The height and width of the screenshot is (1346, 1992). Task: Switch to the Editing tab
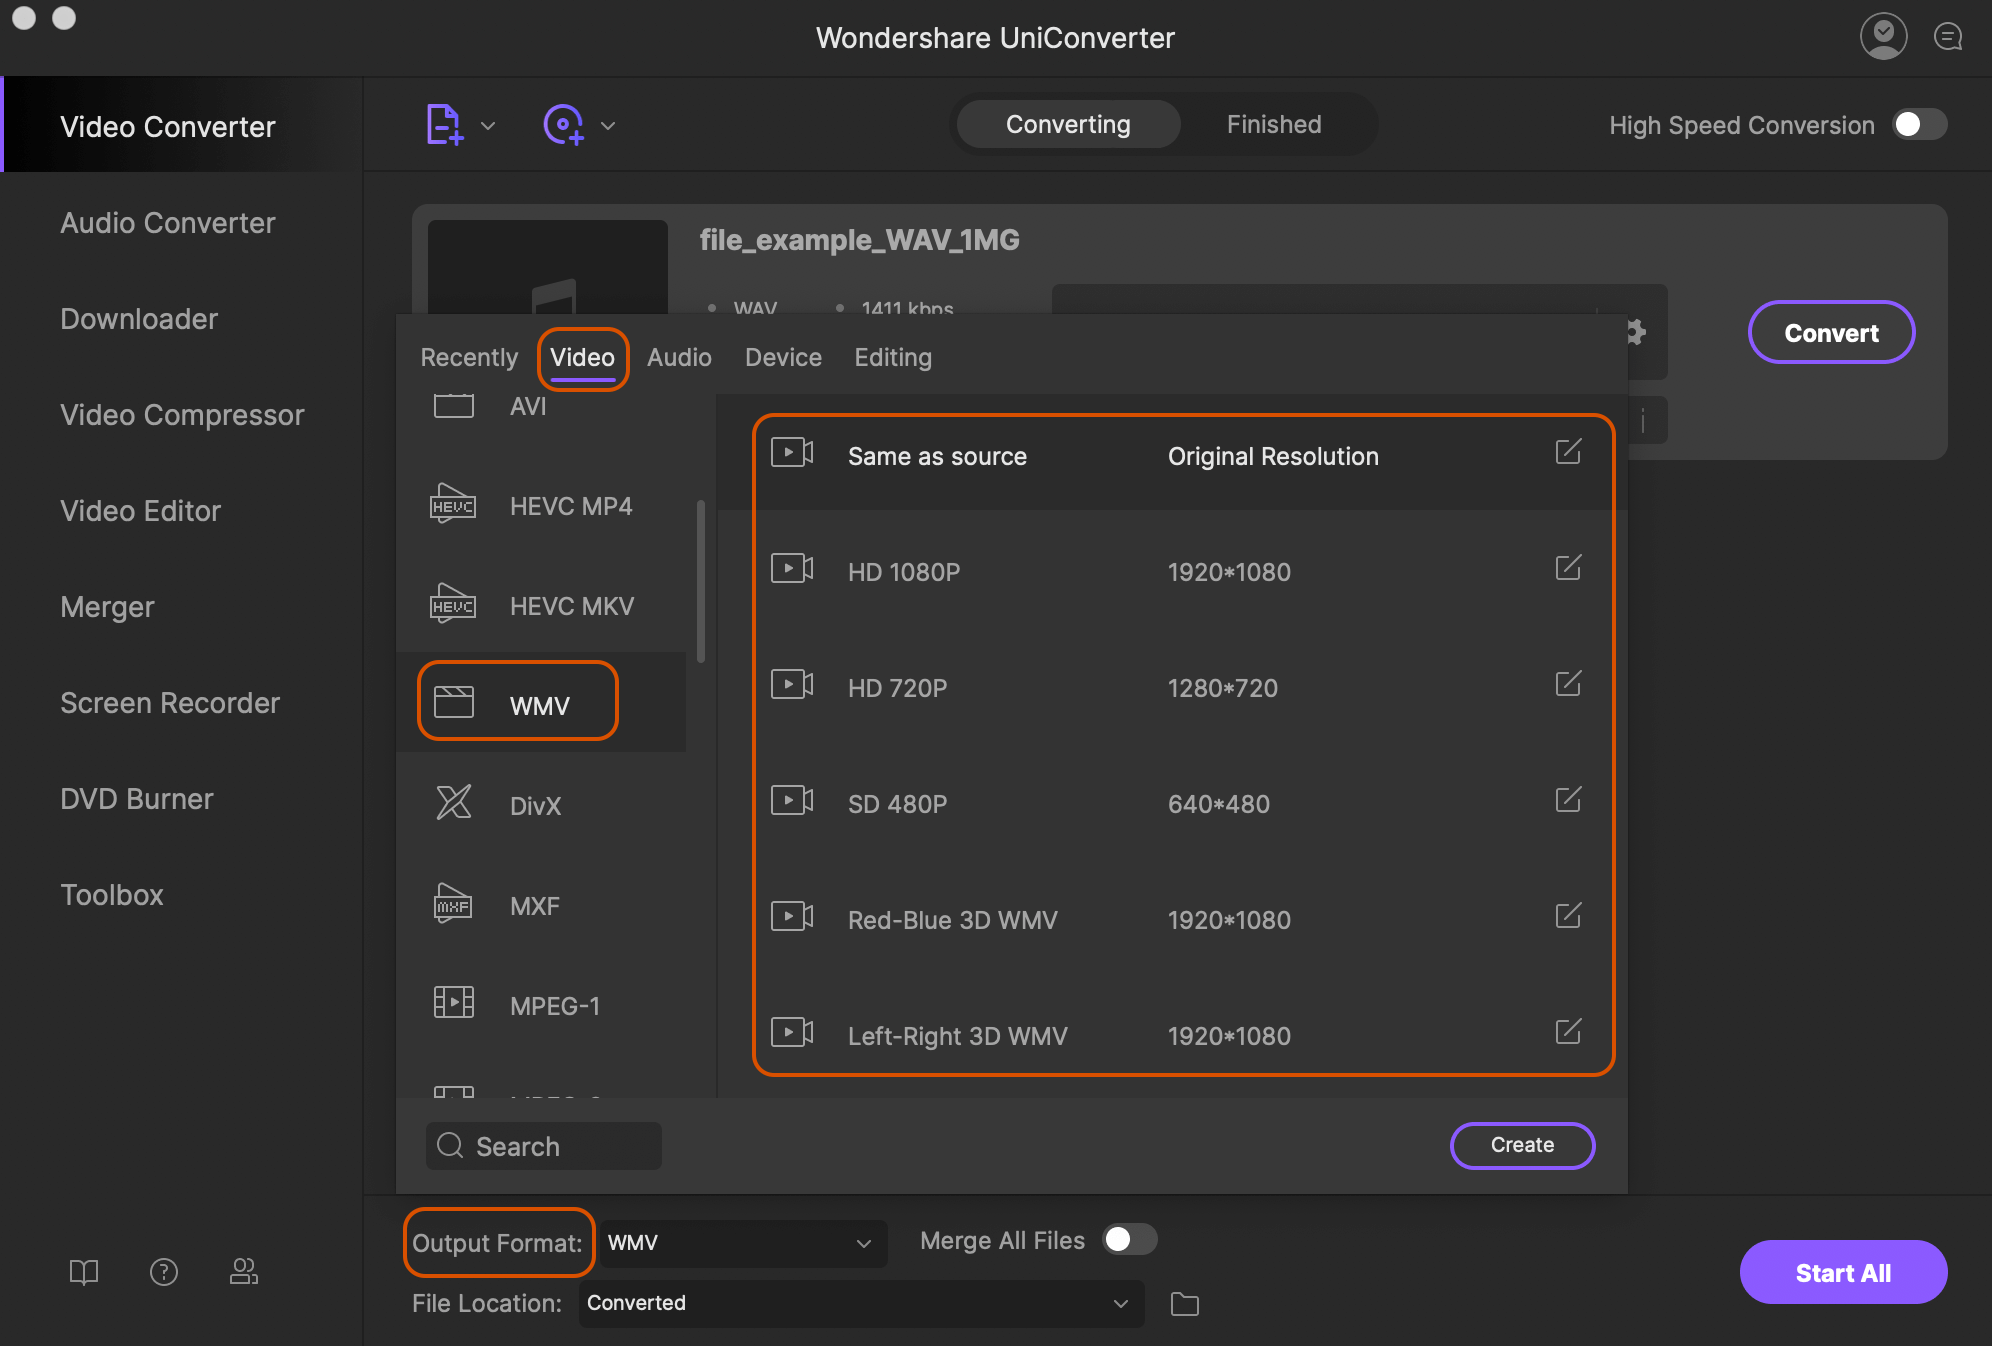coord(893,358)
